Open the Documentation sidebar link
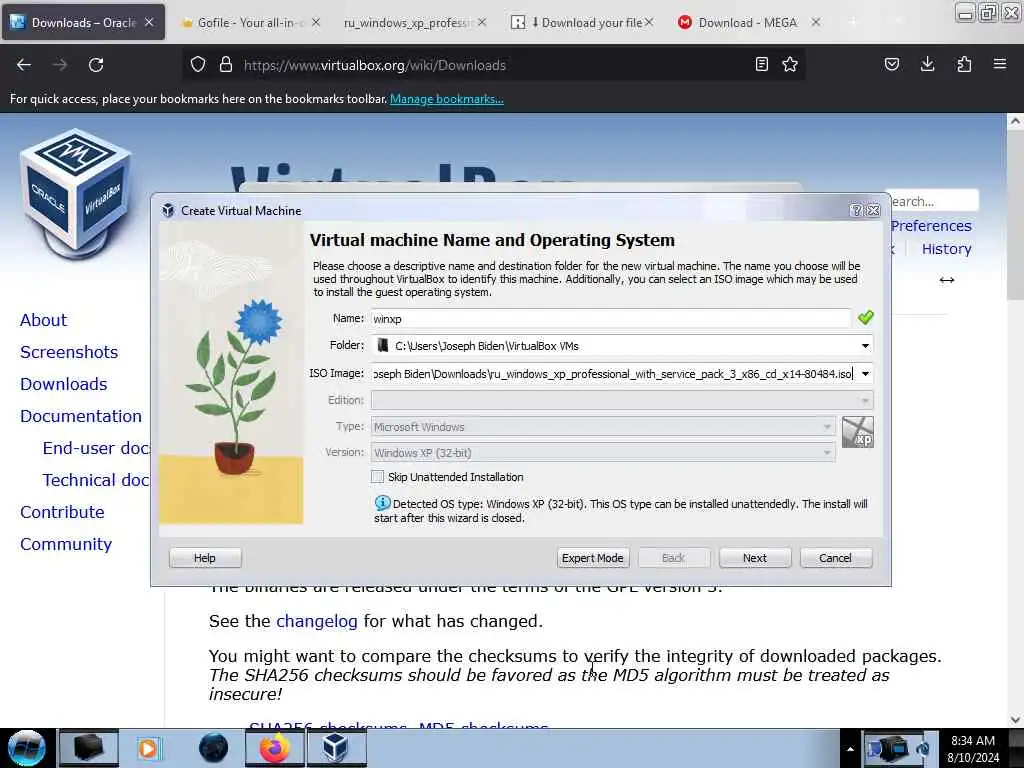Image resolution: width=1024 pixels, height=768 pixels. (x=81, y=416)
